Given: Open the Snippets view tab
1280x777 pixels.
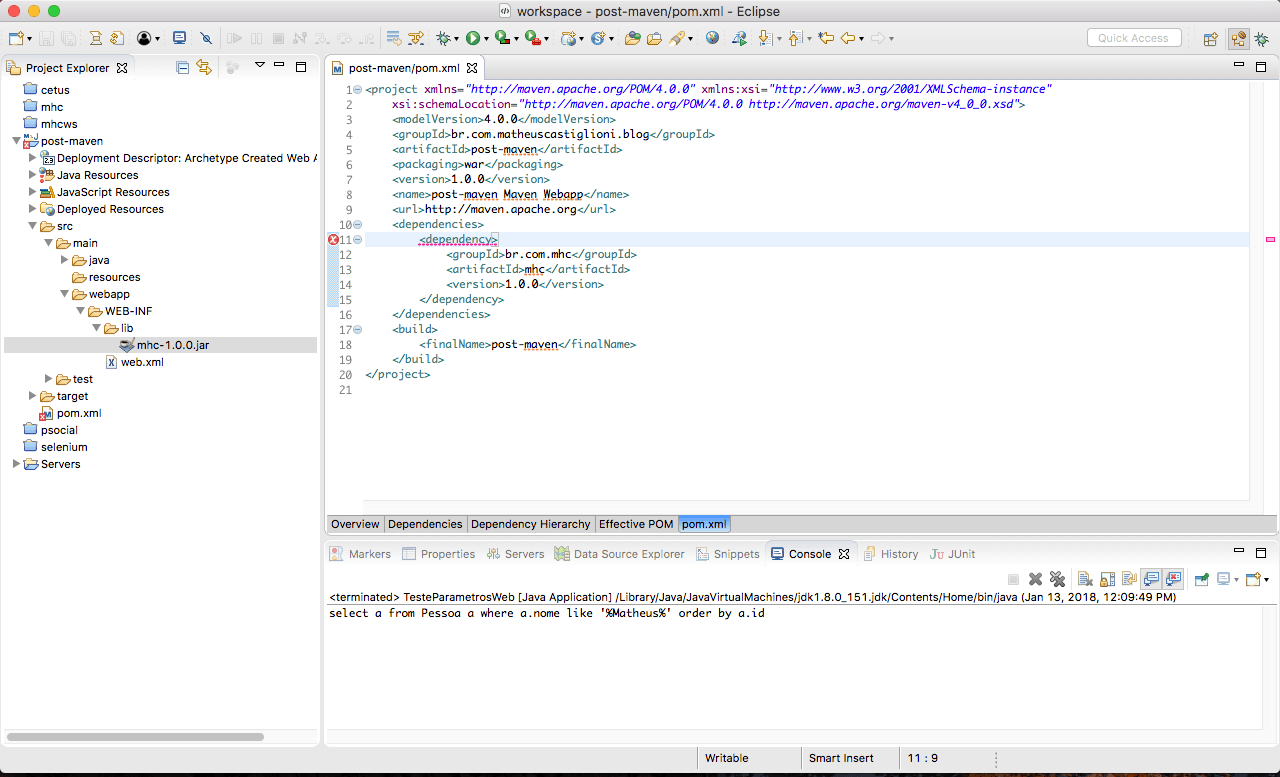Looking at the screenshot, I should (728, 554).
